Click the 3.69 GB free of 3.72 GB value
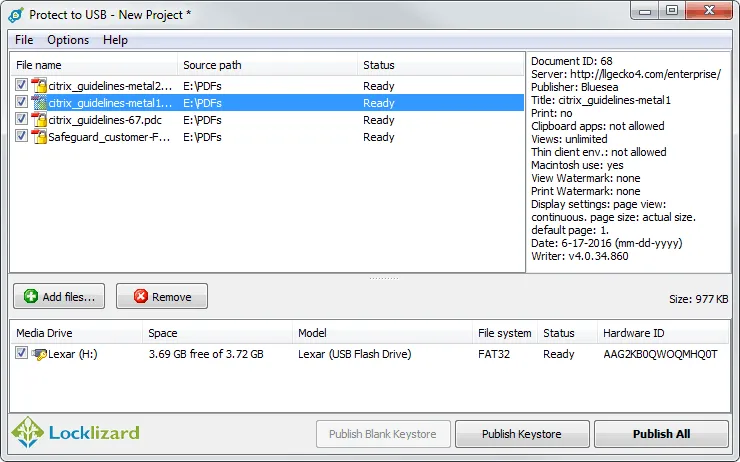 coord(206,354)
